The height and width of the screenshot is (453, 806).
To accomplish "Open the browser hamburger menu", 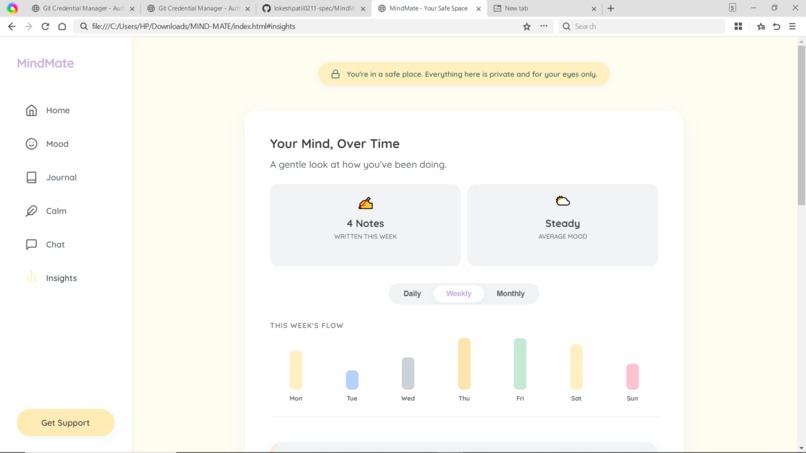I will (x=792, y=26).
